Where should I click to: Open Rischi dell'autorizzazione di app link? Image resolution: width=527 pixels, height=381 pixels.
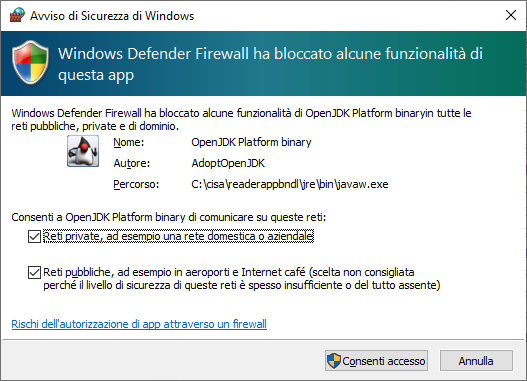point(139,324)
